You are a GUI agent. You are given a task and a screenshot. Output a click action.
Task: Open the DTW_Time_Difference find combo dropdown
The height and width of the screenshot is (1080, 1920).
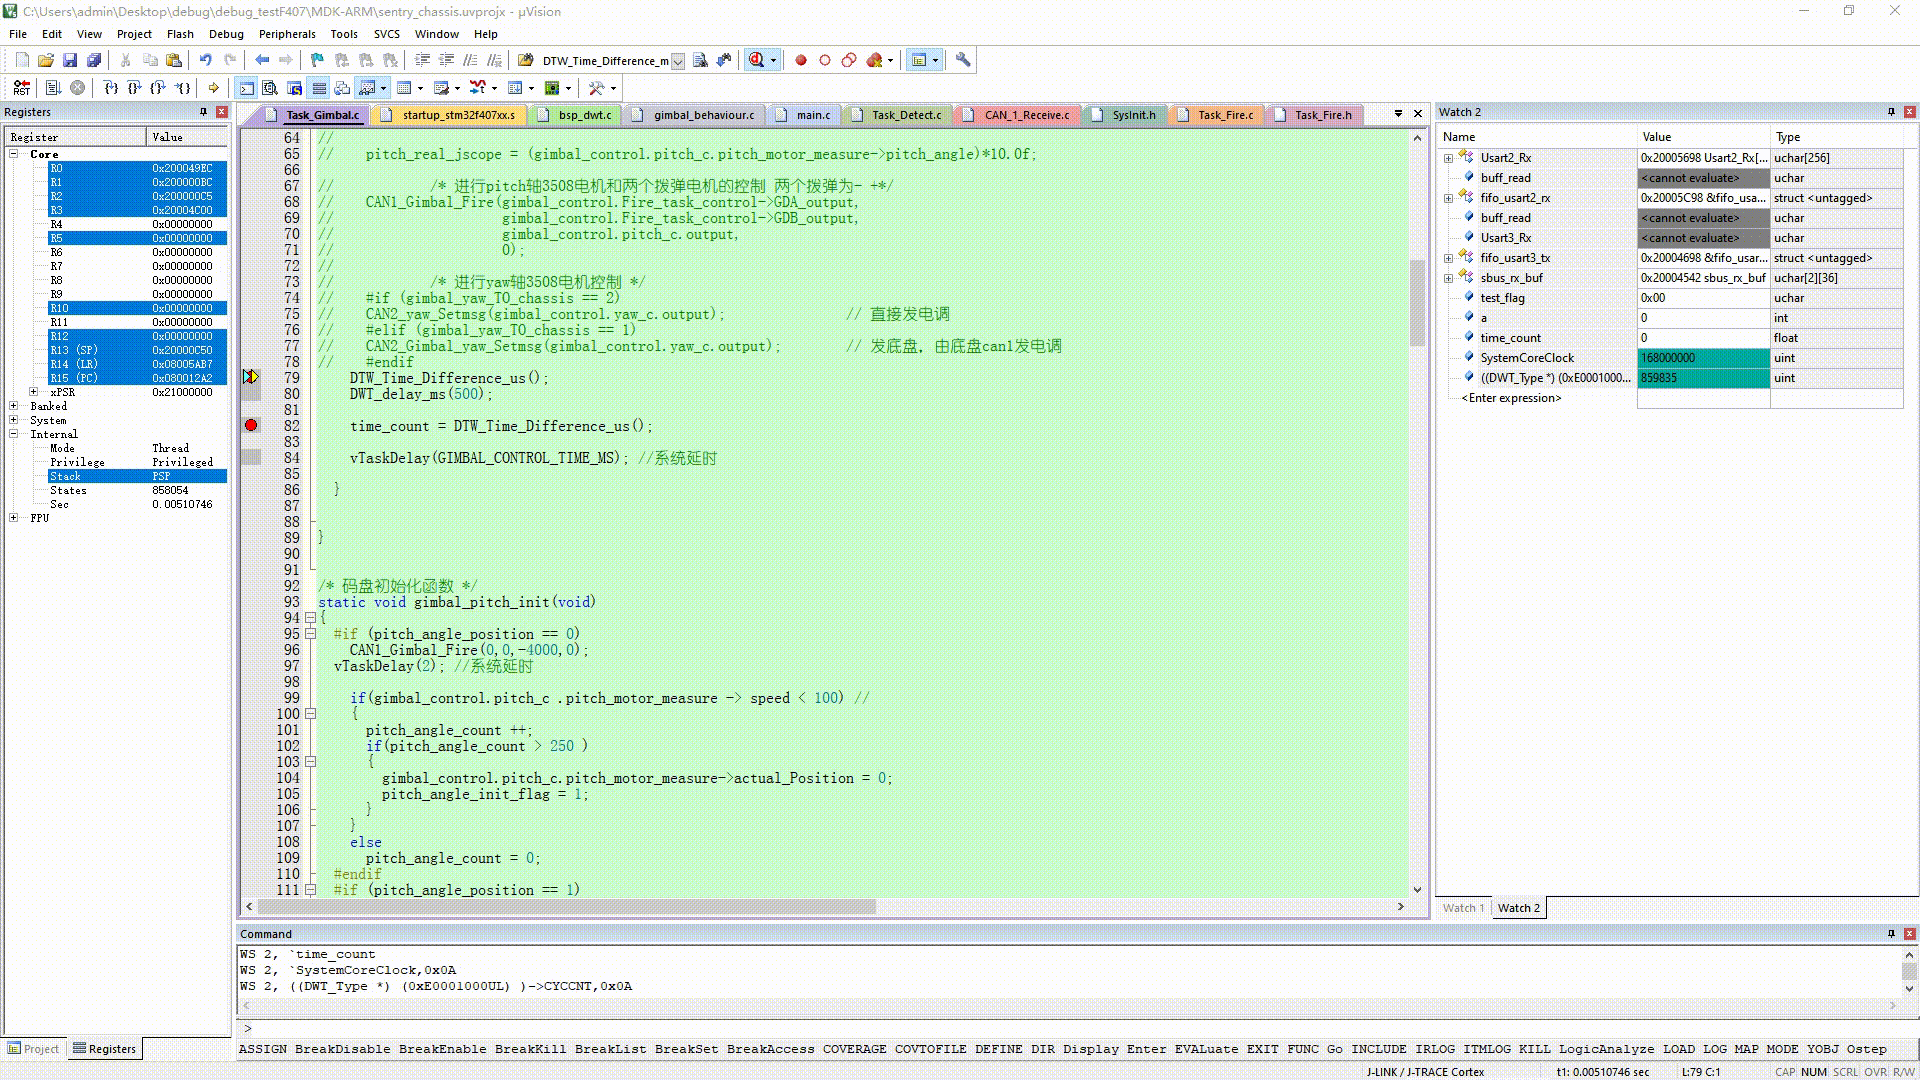pyautogui.click(x=678, y=61)
